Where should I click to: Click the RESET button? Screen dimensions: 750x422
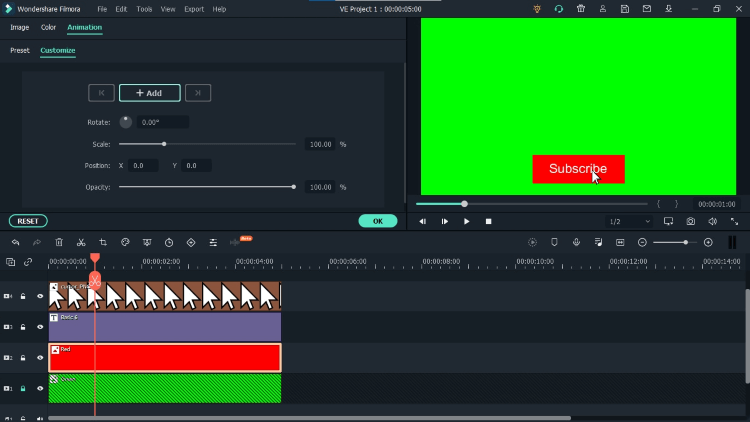click(28, 221)
